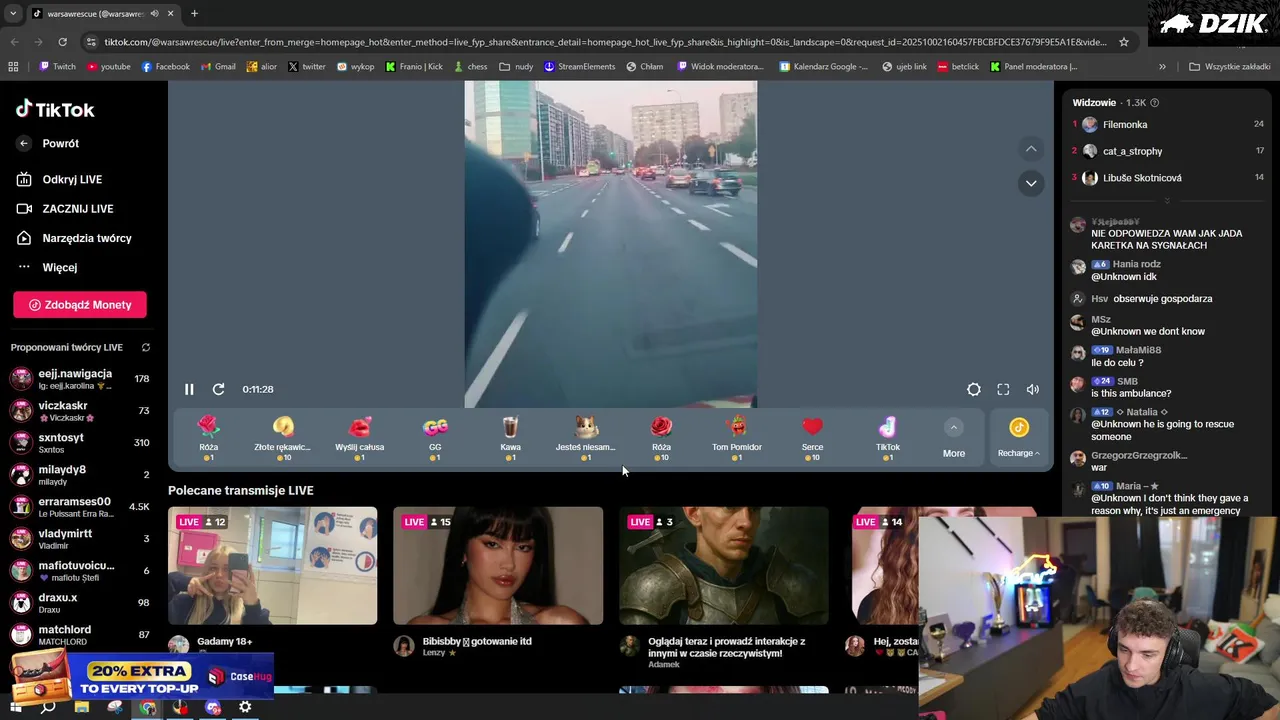Screen dimensions: 1280x720
Task: Open milaydy8 live creator
Action: [80, 475]
